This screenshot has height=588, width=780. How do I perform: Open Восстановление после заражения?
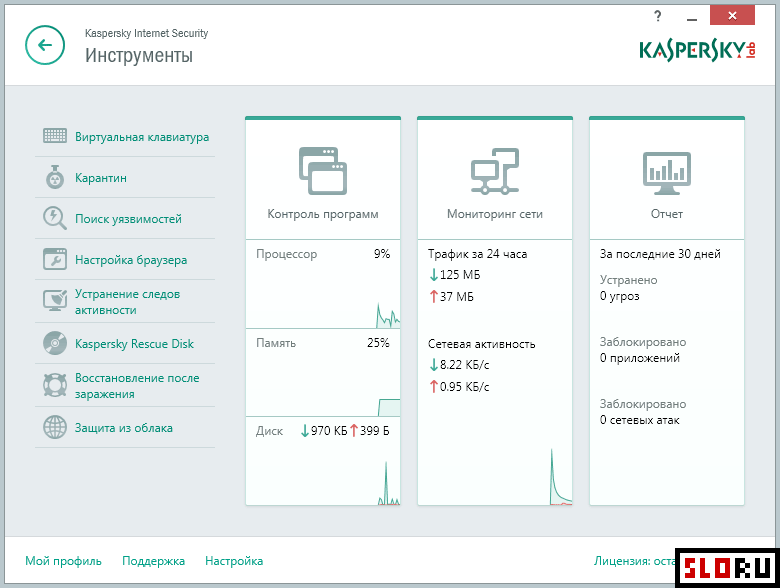137,386
